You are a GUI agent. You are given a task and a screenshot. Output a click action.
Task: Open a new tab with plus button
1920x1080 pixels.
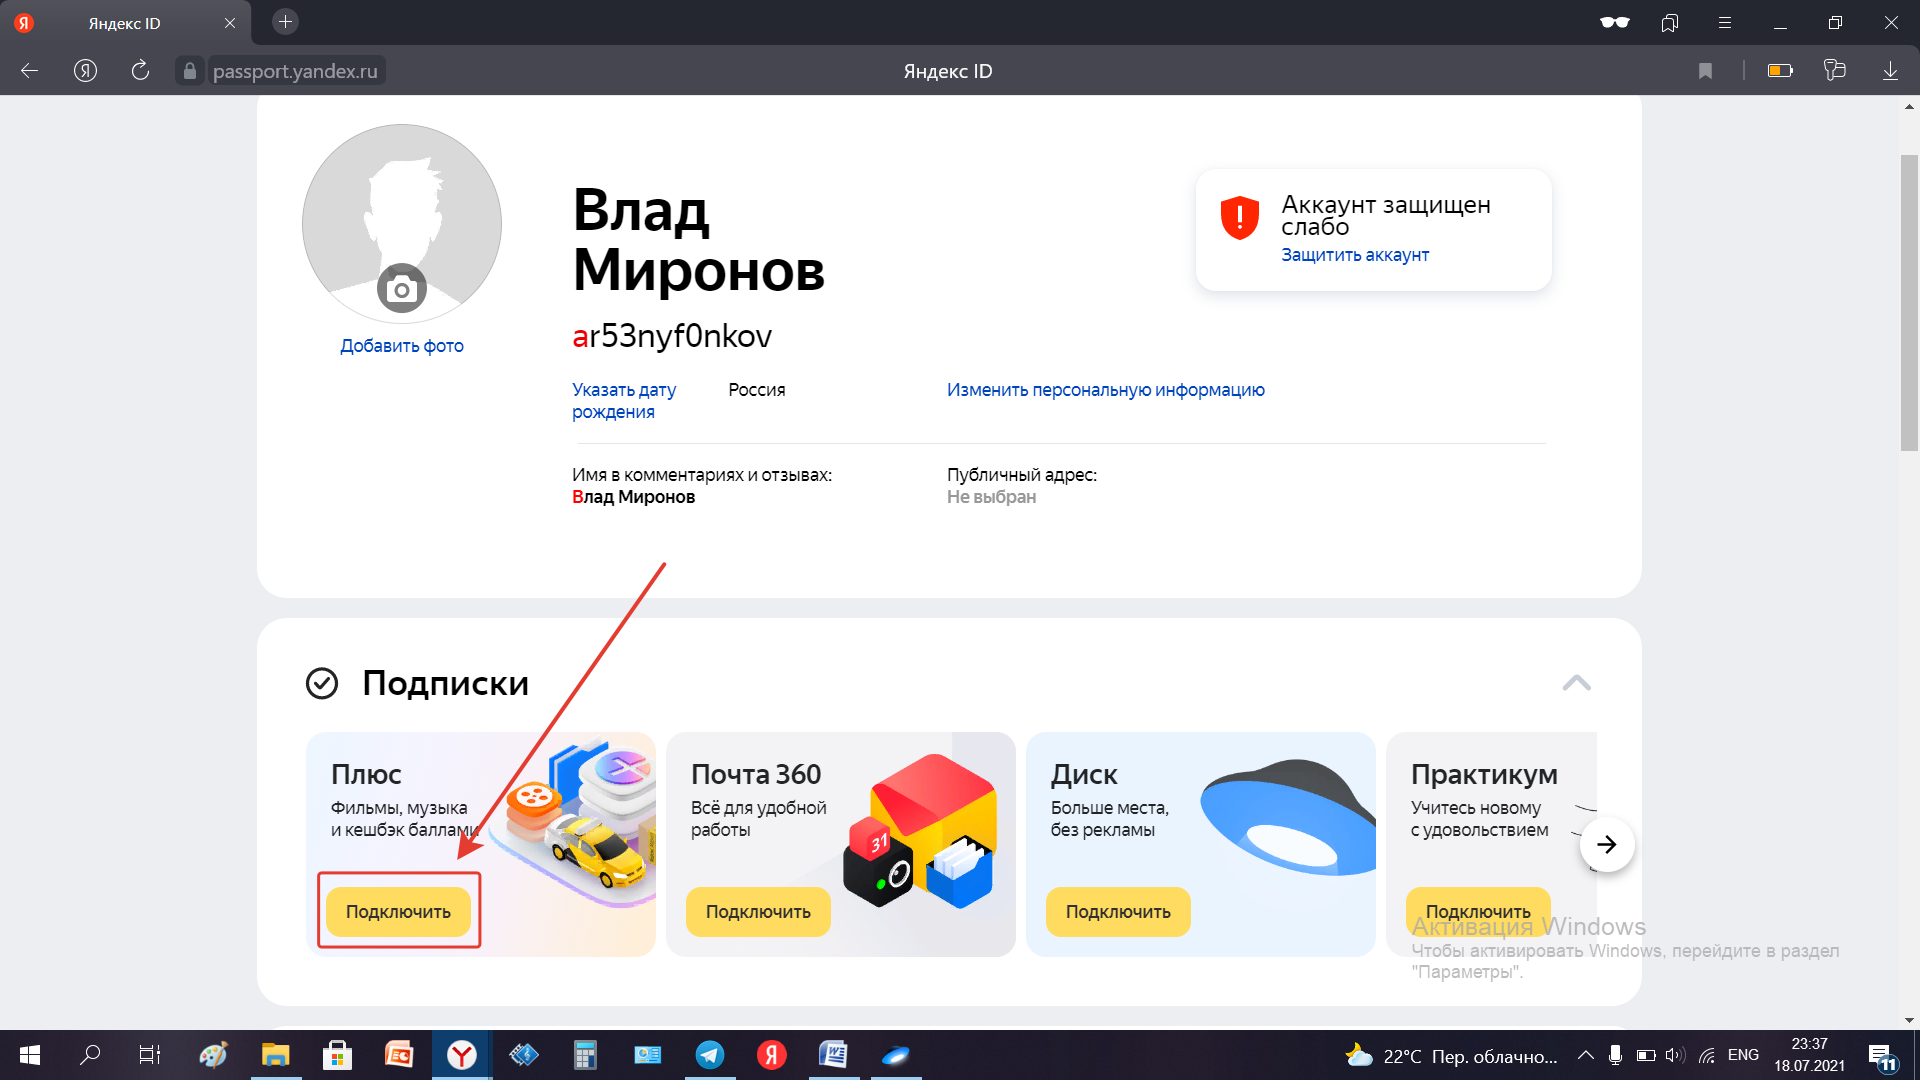point(285,22)
